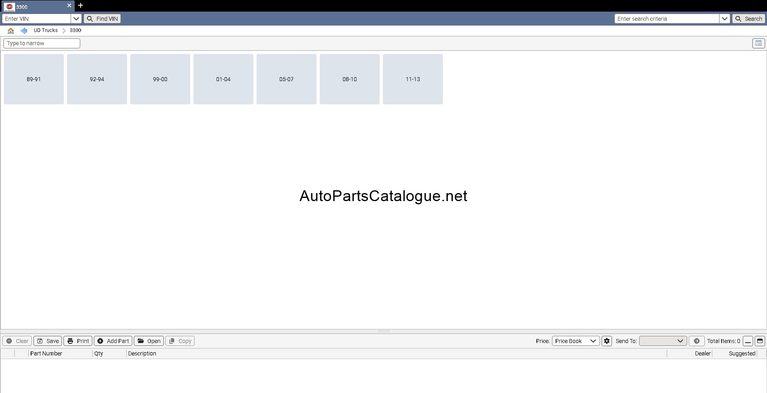
Task: Open a saved parts list
Action: click(149, 341)
